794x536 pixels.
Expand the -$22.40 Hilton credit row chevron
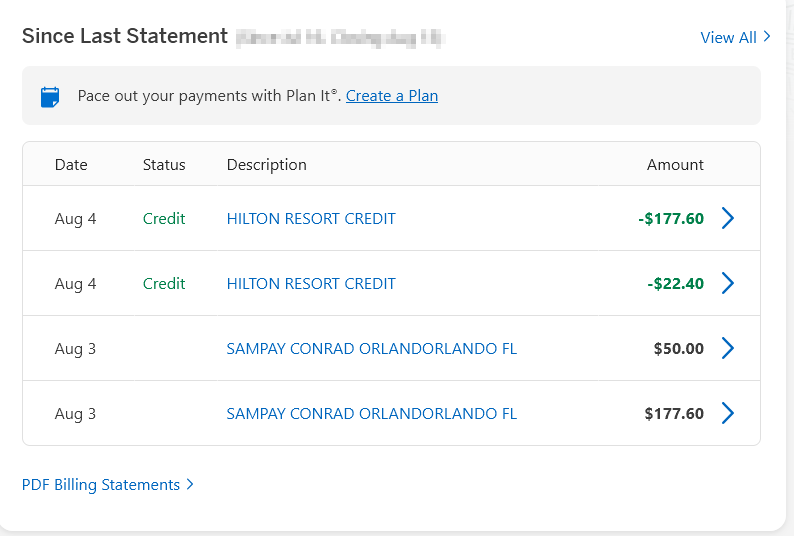point(728,283)
